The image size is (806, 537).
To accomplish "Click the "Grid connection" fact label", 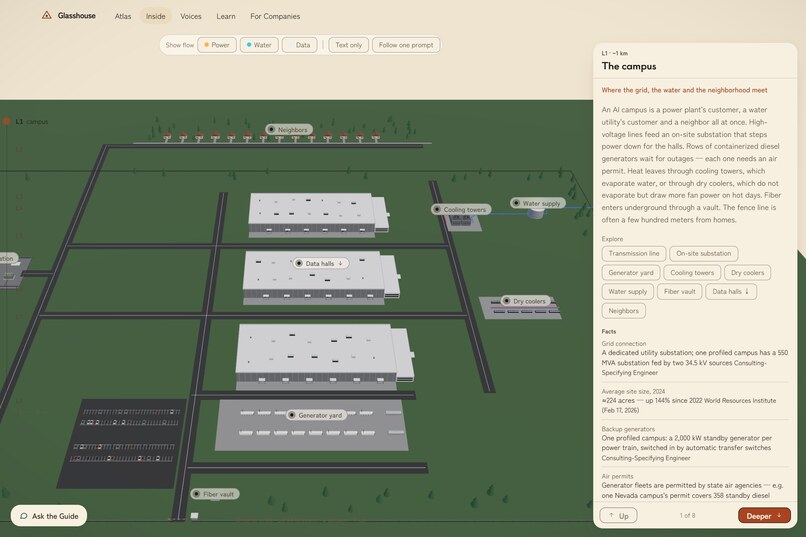I will click(x=624, y=343).
